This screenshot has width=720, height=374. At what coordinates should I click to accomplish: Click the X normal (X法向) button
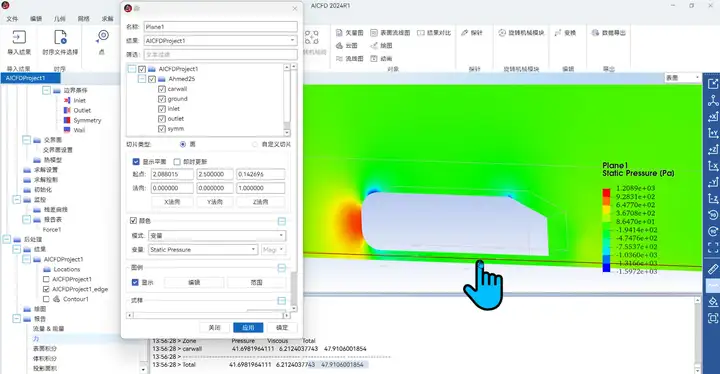pos(172,202)
